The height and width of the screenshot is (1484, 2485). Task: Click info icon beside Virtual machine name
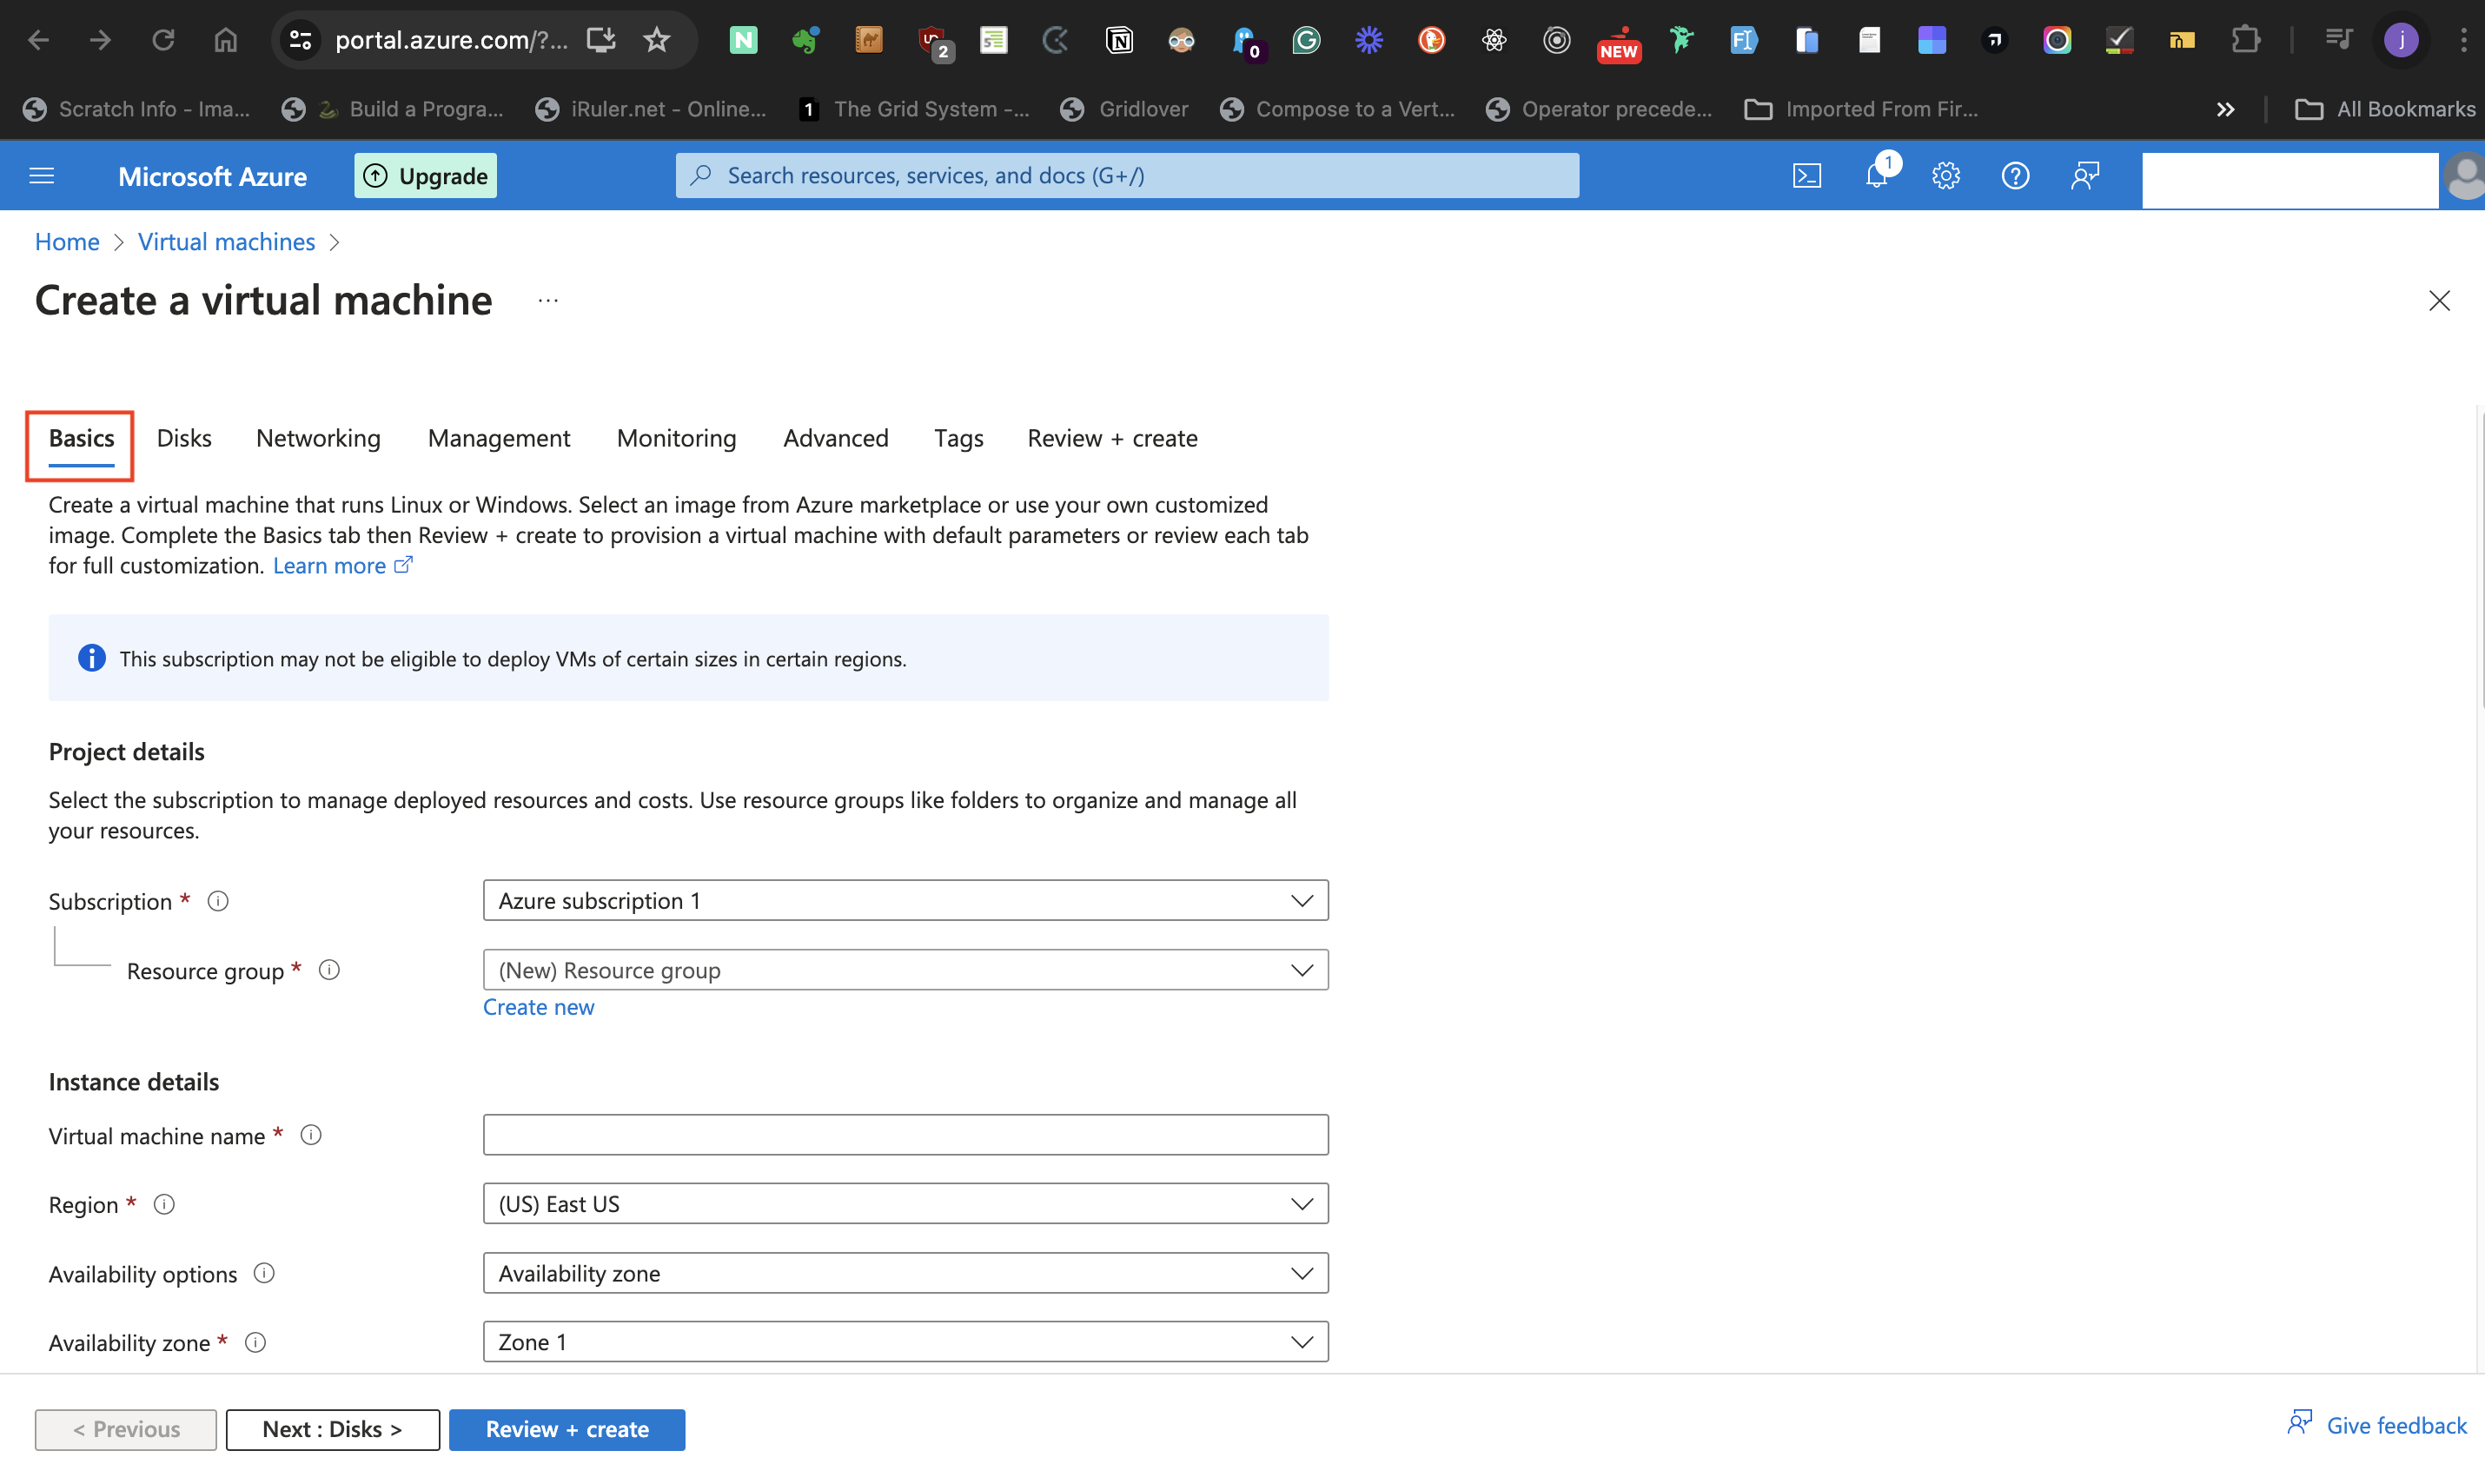[311, 1135]
